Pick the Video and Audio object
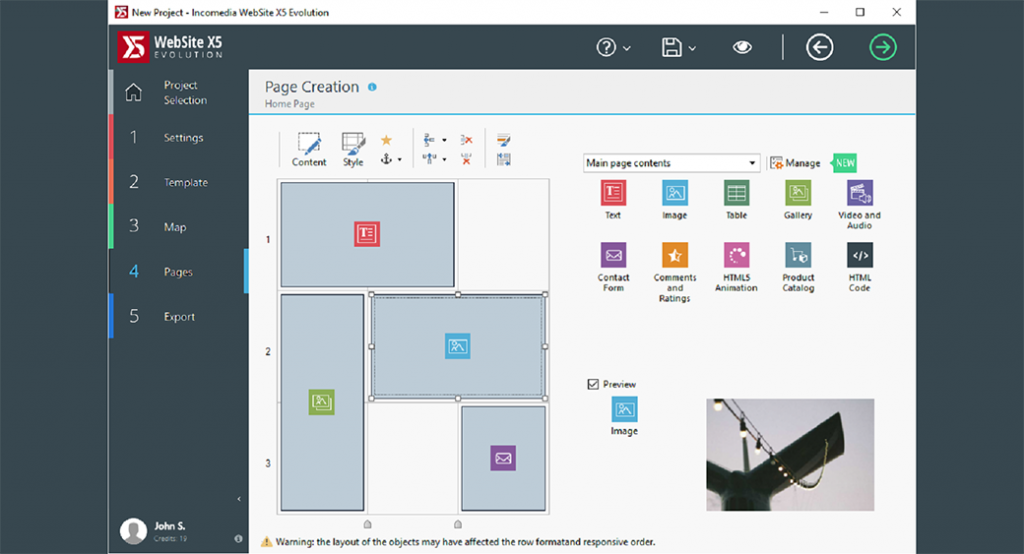Screen dimensions: 1024x554 click(x=859, y=193)
